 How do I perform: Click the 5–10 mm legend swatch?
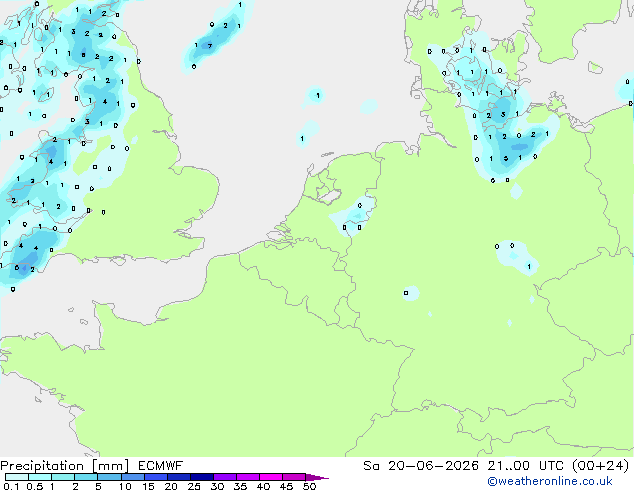[109, 477]
